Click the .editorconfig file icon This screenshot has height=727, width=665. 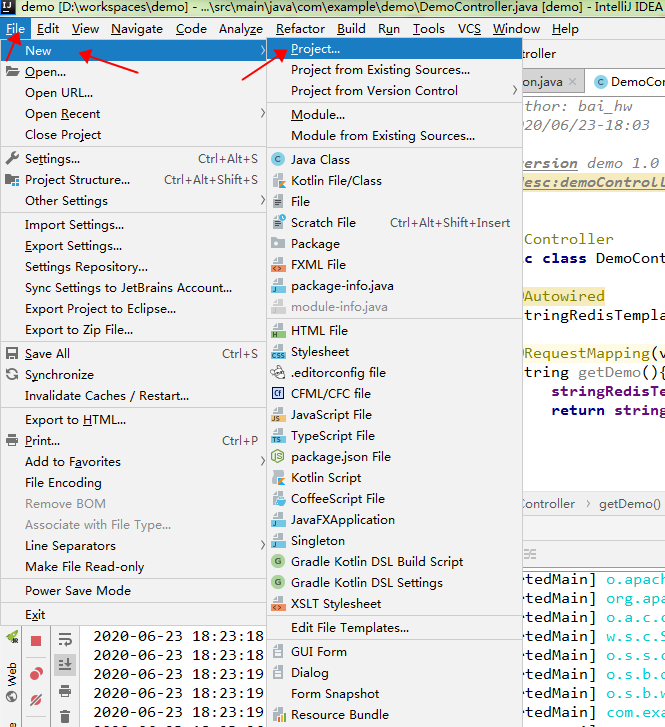[278, 372]
